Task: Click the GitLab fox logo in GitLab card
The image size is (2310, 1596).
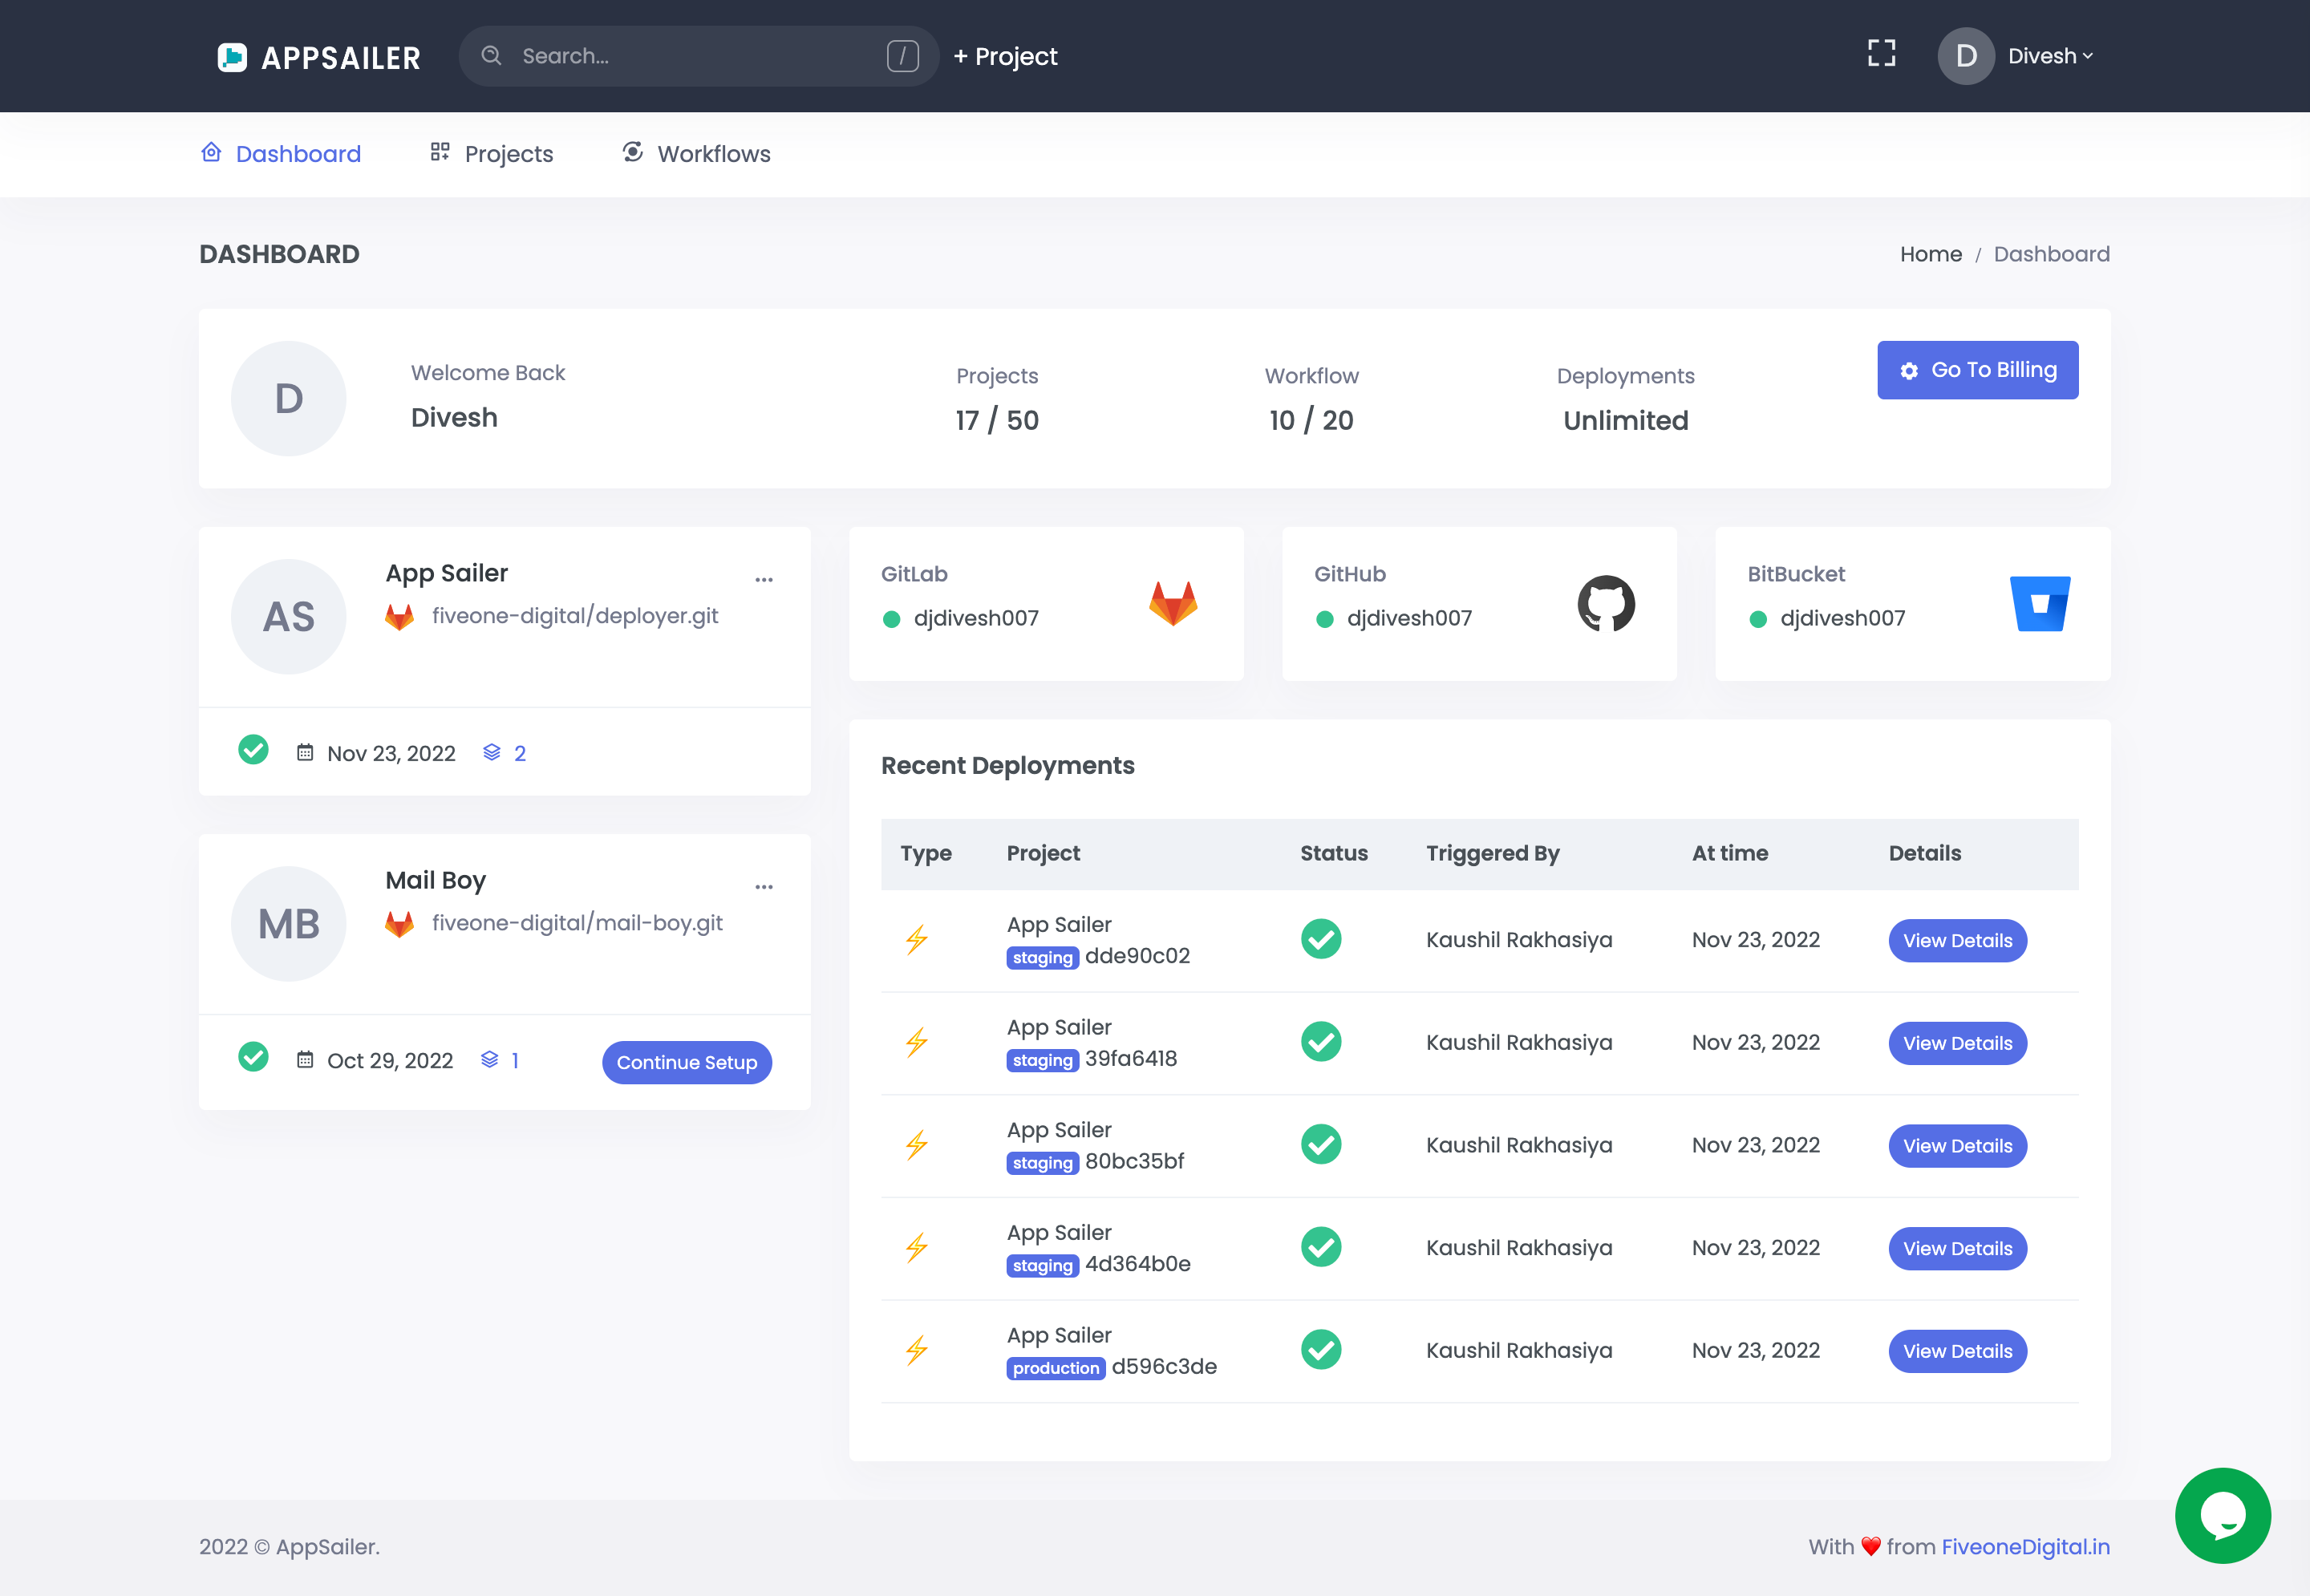Action: point(1173,603)
